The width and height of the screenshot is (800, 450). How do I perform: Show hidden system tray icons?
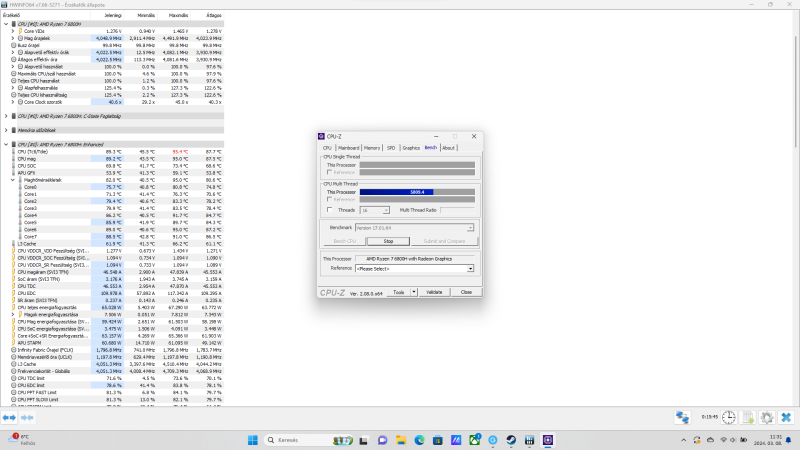683,440
